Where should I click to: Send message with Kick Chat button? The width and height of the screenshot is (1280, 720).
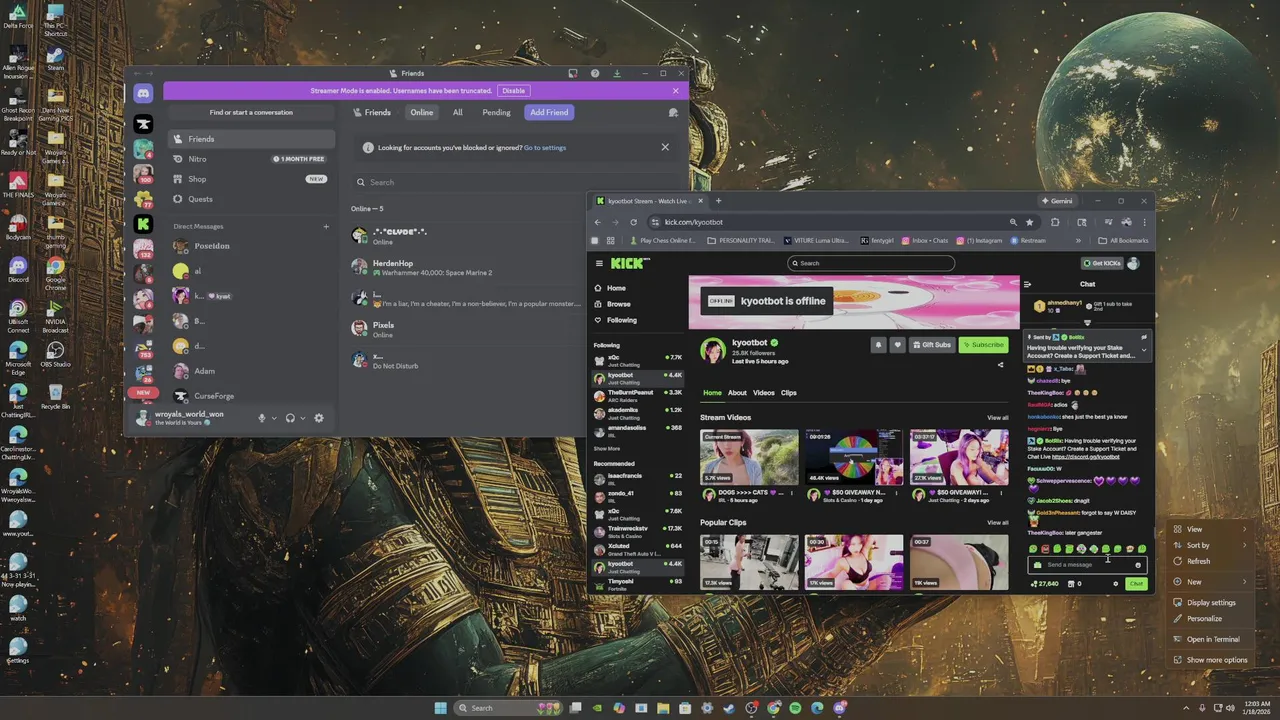(x=1136, y=584)
